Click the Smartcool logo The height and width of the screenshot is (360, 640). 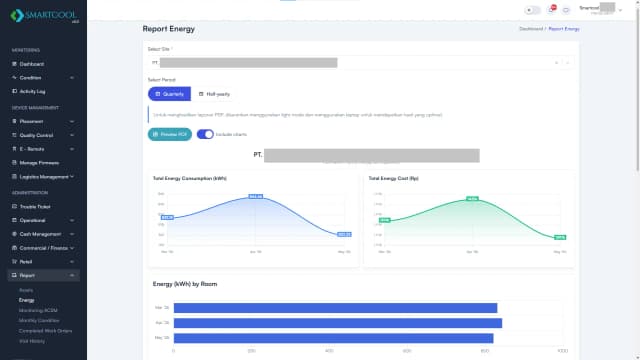[x=44, y=16]
